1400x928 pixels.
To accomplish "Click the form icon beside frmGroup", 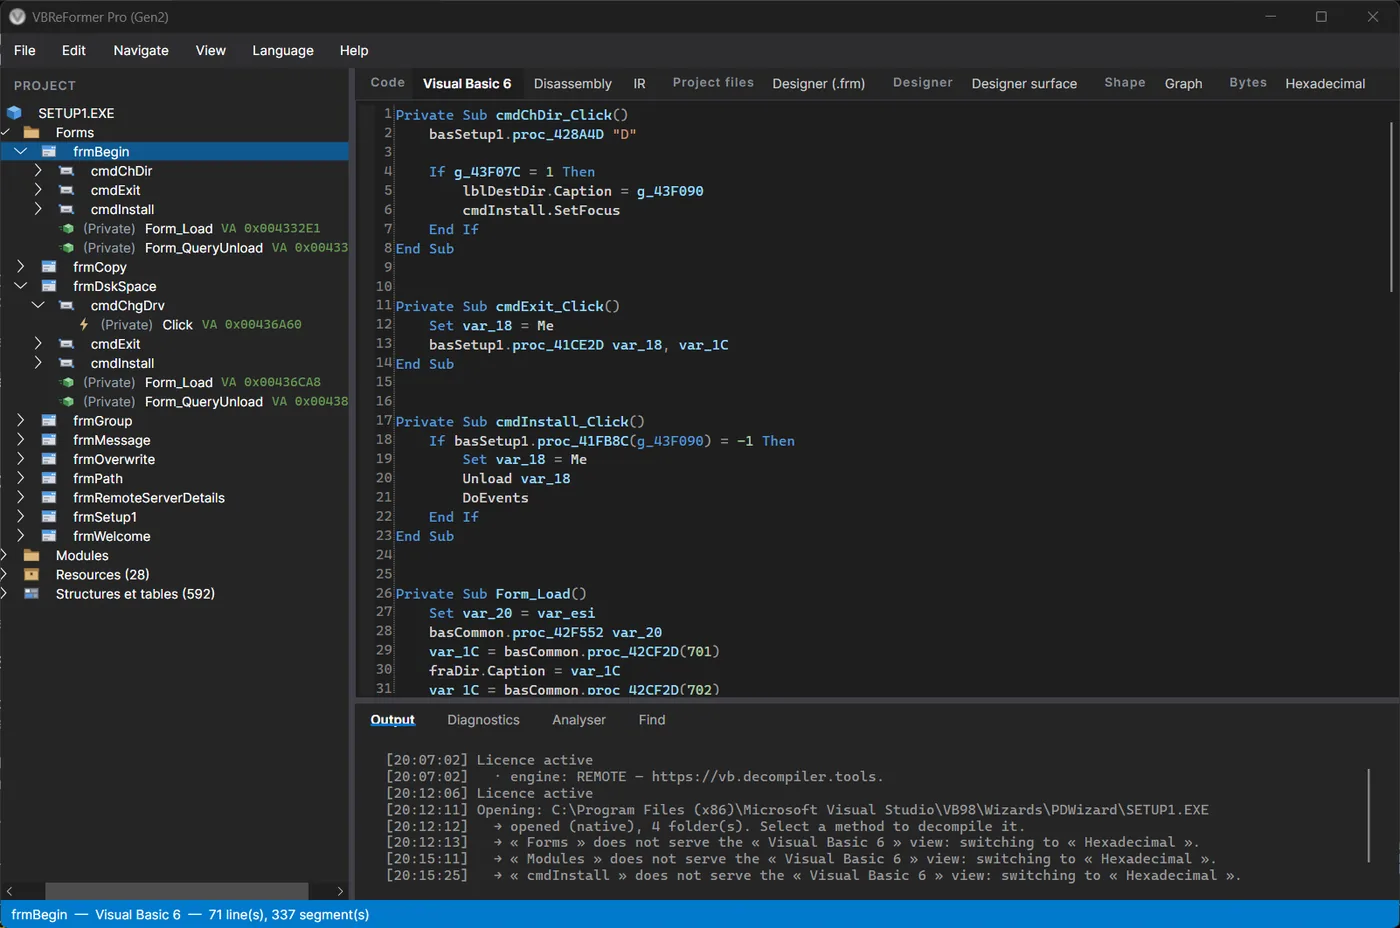I will point(49,421).
